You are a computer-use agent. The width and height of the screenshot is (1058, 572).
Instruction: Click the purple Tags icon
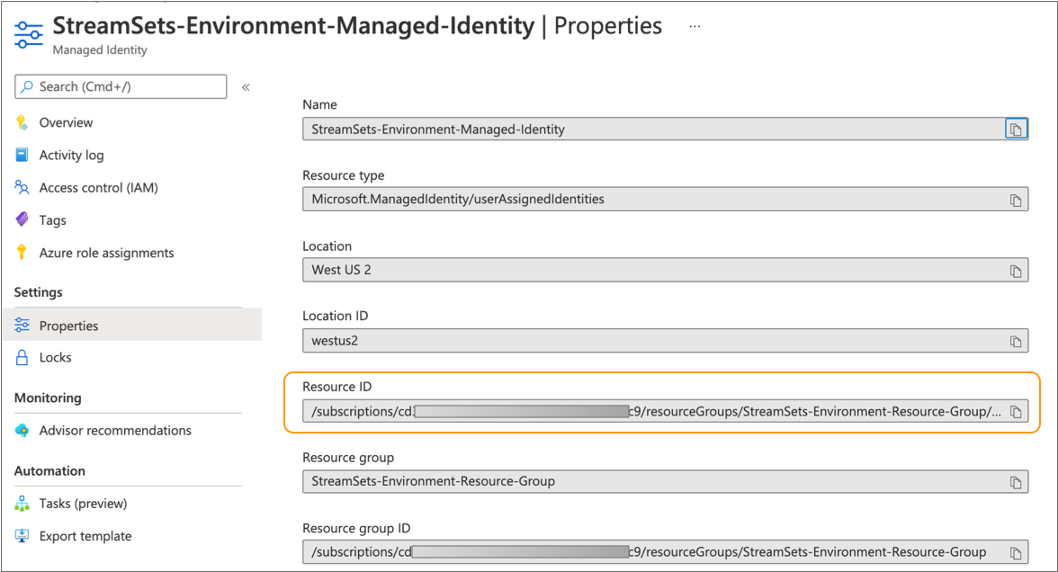click(x=22, y=219)
